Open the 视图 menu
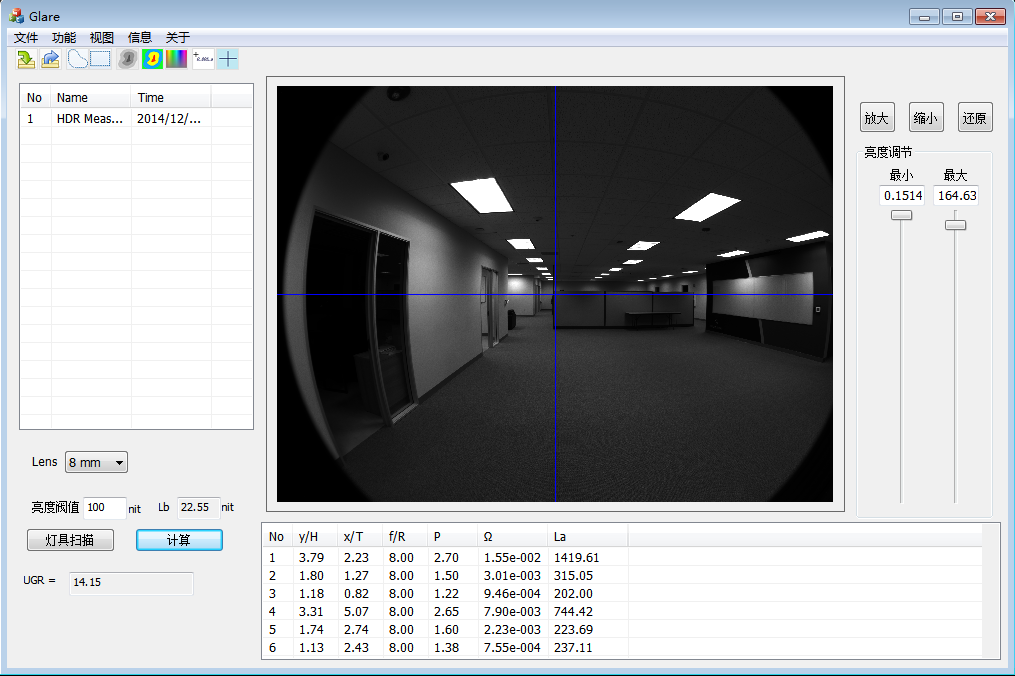 [x=102, y=37]
